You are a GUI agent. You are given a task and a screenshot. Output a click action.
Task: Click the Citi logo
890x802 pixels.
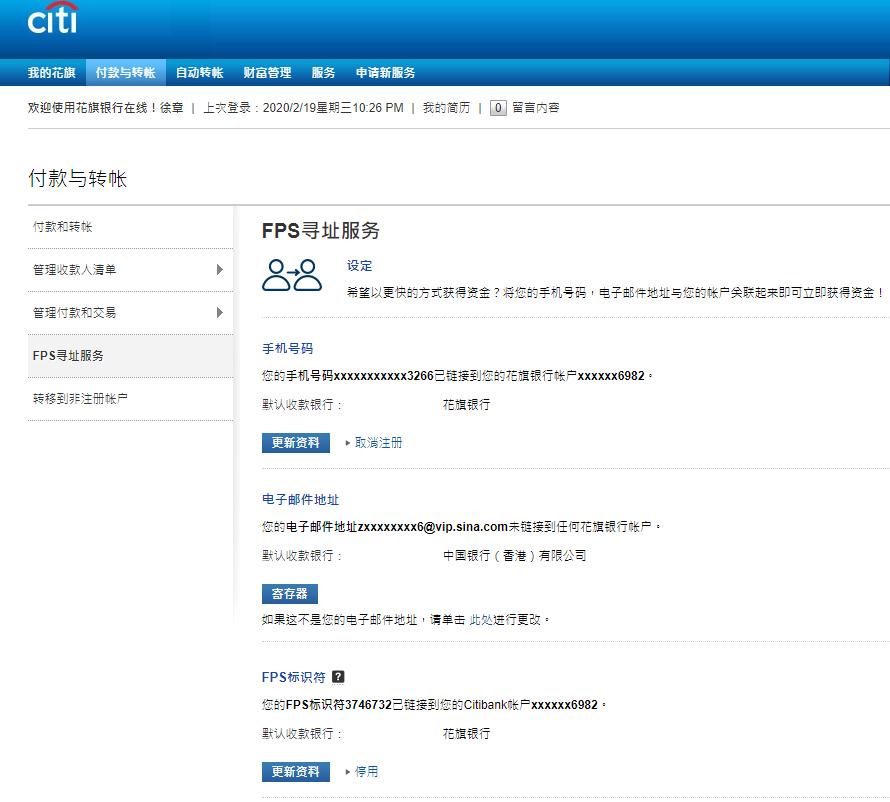coord(53,18)
